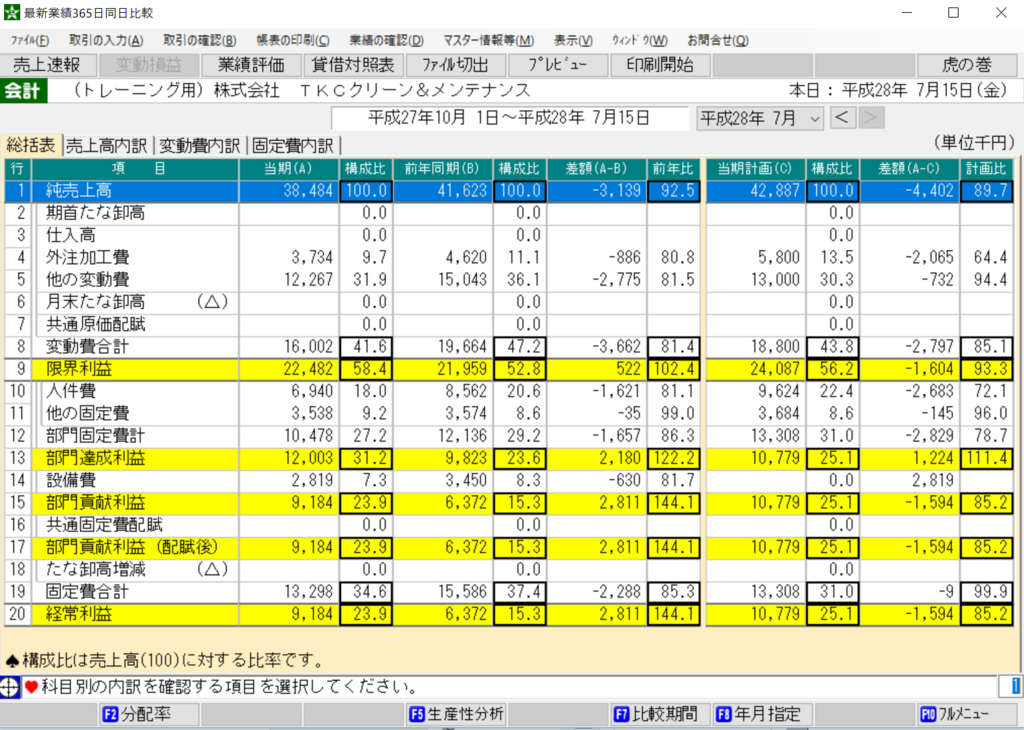Click the crosshair icon in the status bar
The height and width of the screenshot is (730, 1024).
(10, 687)
